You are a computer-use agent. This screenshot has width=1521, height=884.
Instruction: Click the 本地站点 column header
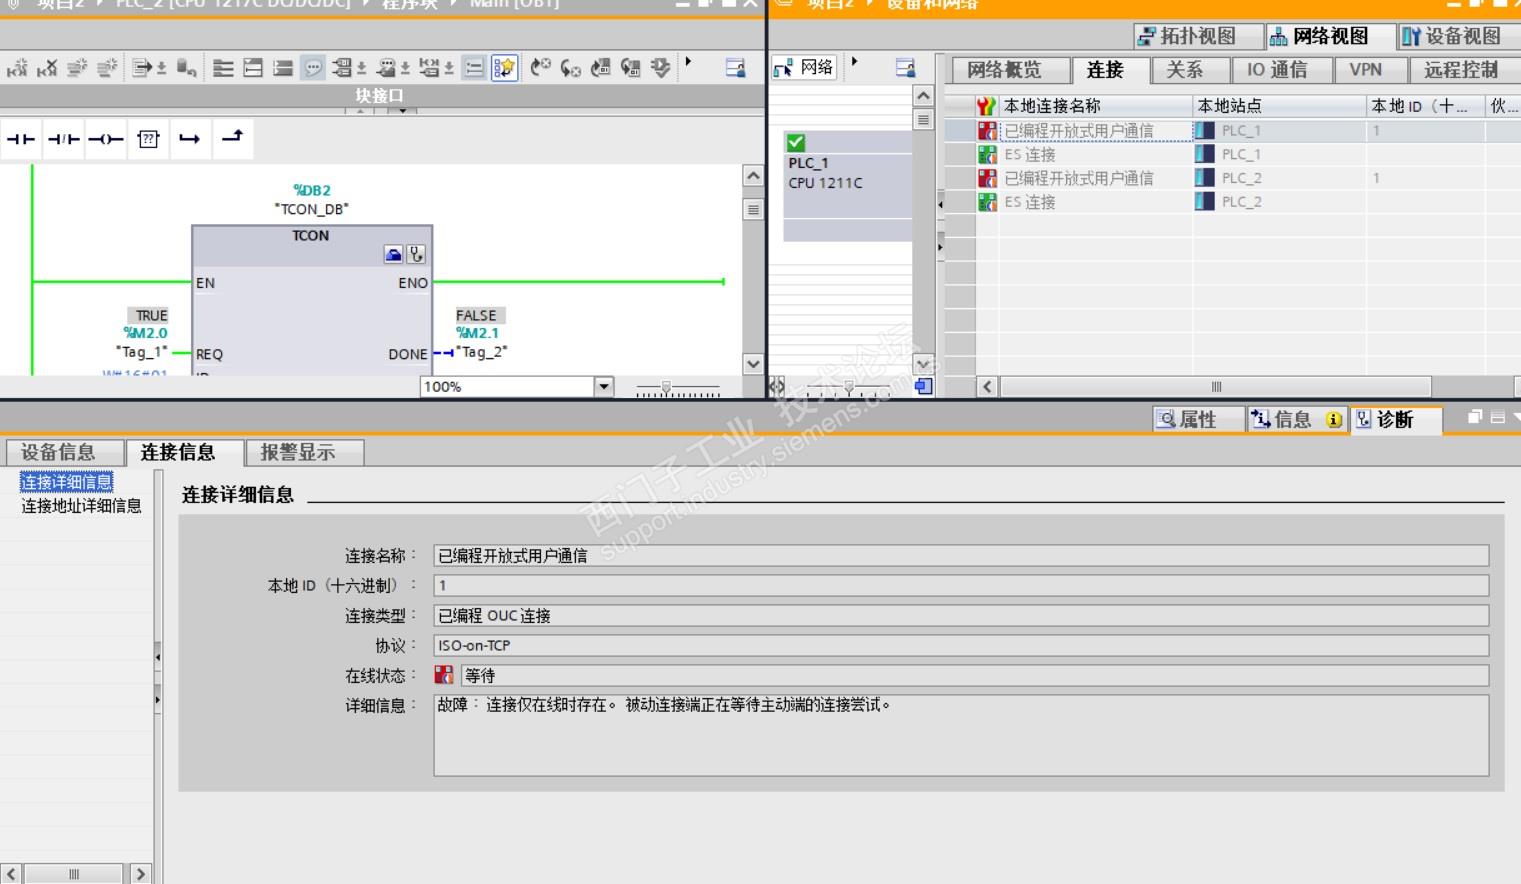1278,106
